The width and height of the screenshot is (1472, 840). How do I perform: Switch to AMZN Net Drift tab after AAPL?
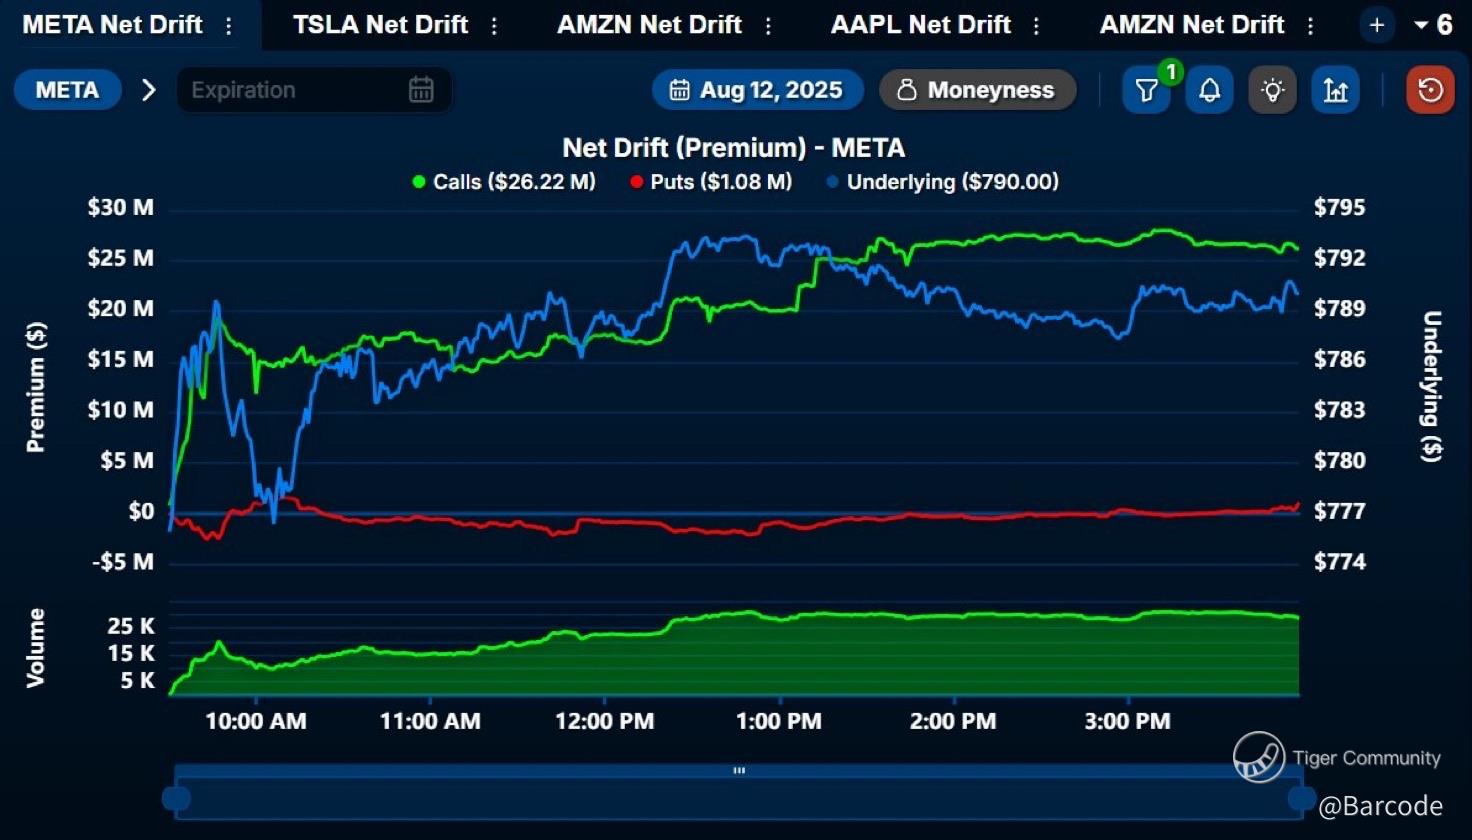click(1192, 25)
